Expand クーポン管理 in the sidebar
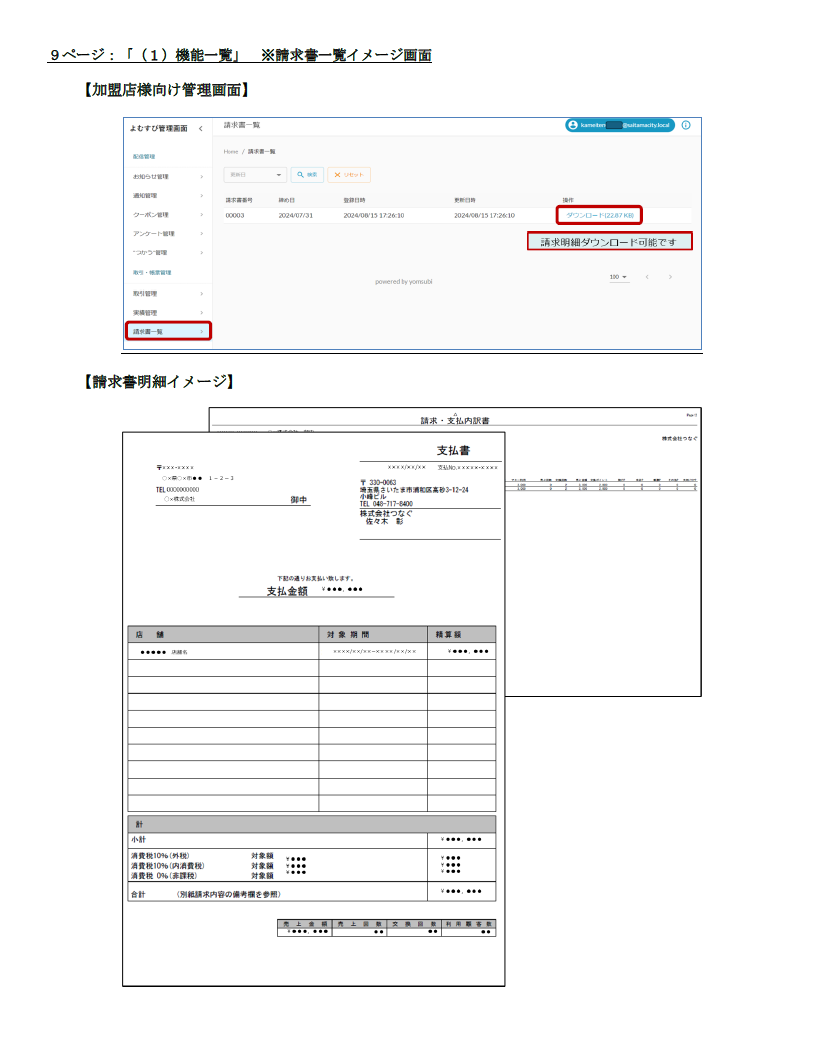 coord(168,215)
